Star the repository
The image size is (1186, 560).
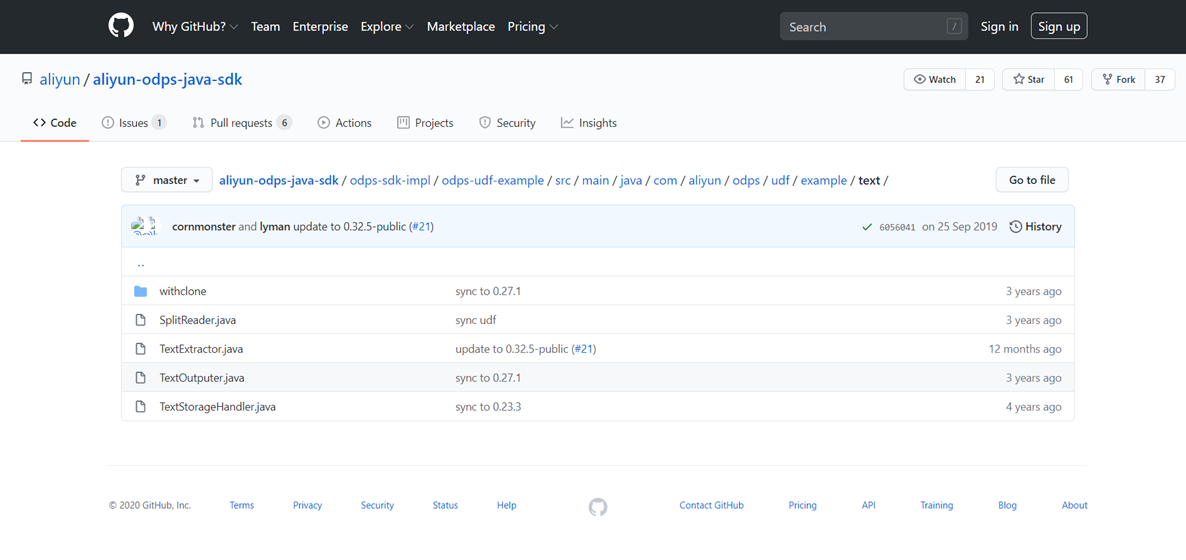(x=1029, y=79)
